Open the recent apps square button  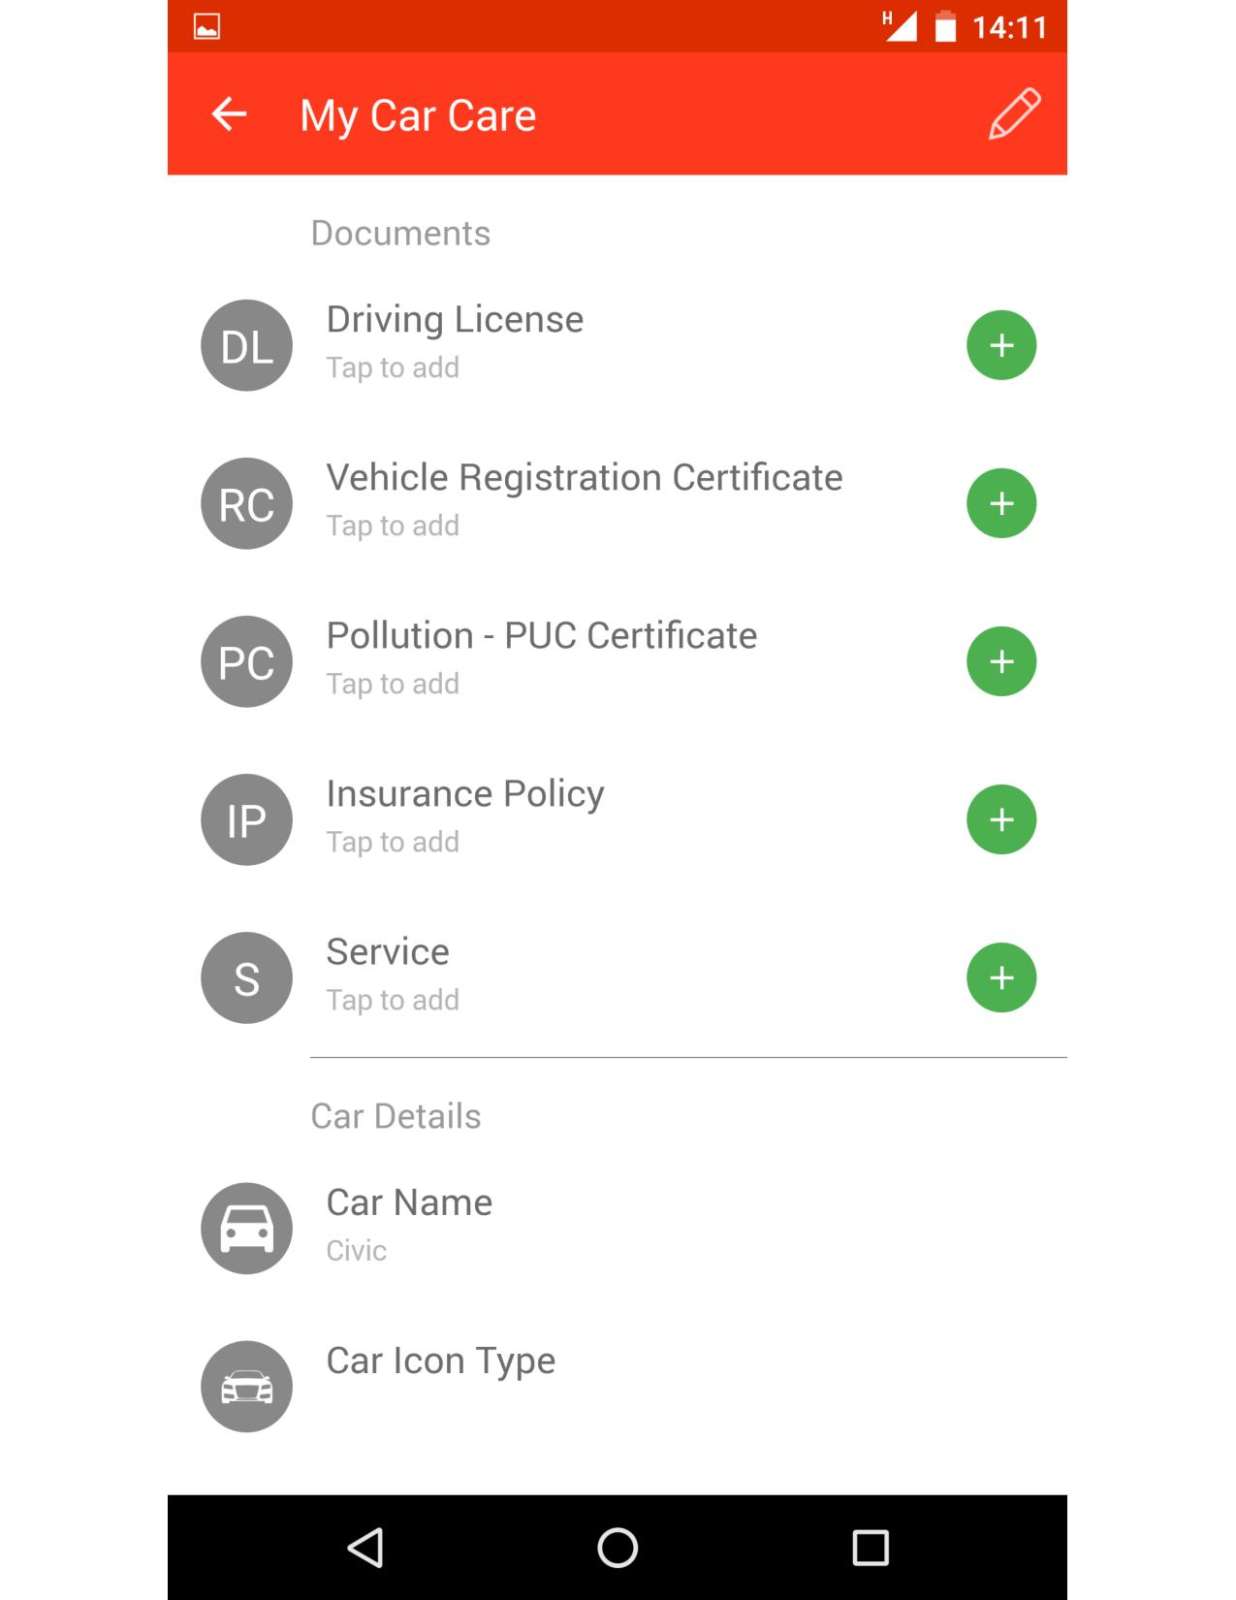coord(870,1547)
